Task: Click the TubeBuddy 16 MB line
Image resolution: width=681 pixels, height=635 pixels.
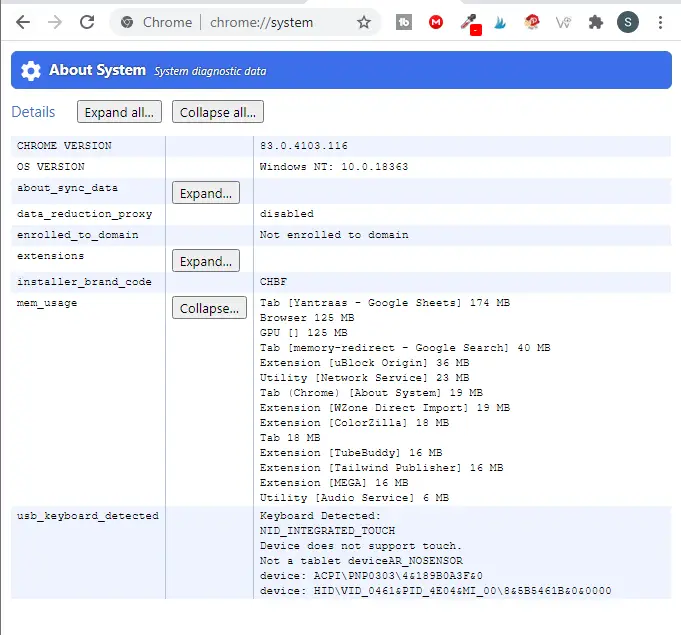Action: (351, 453)
